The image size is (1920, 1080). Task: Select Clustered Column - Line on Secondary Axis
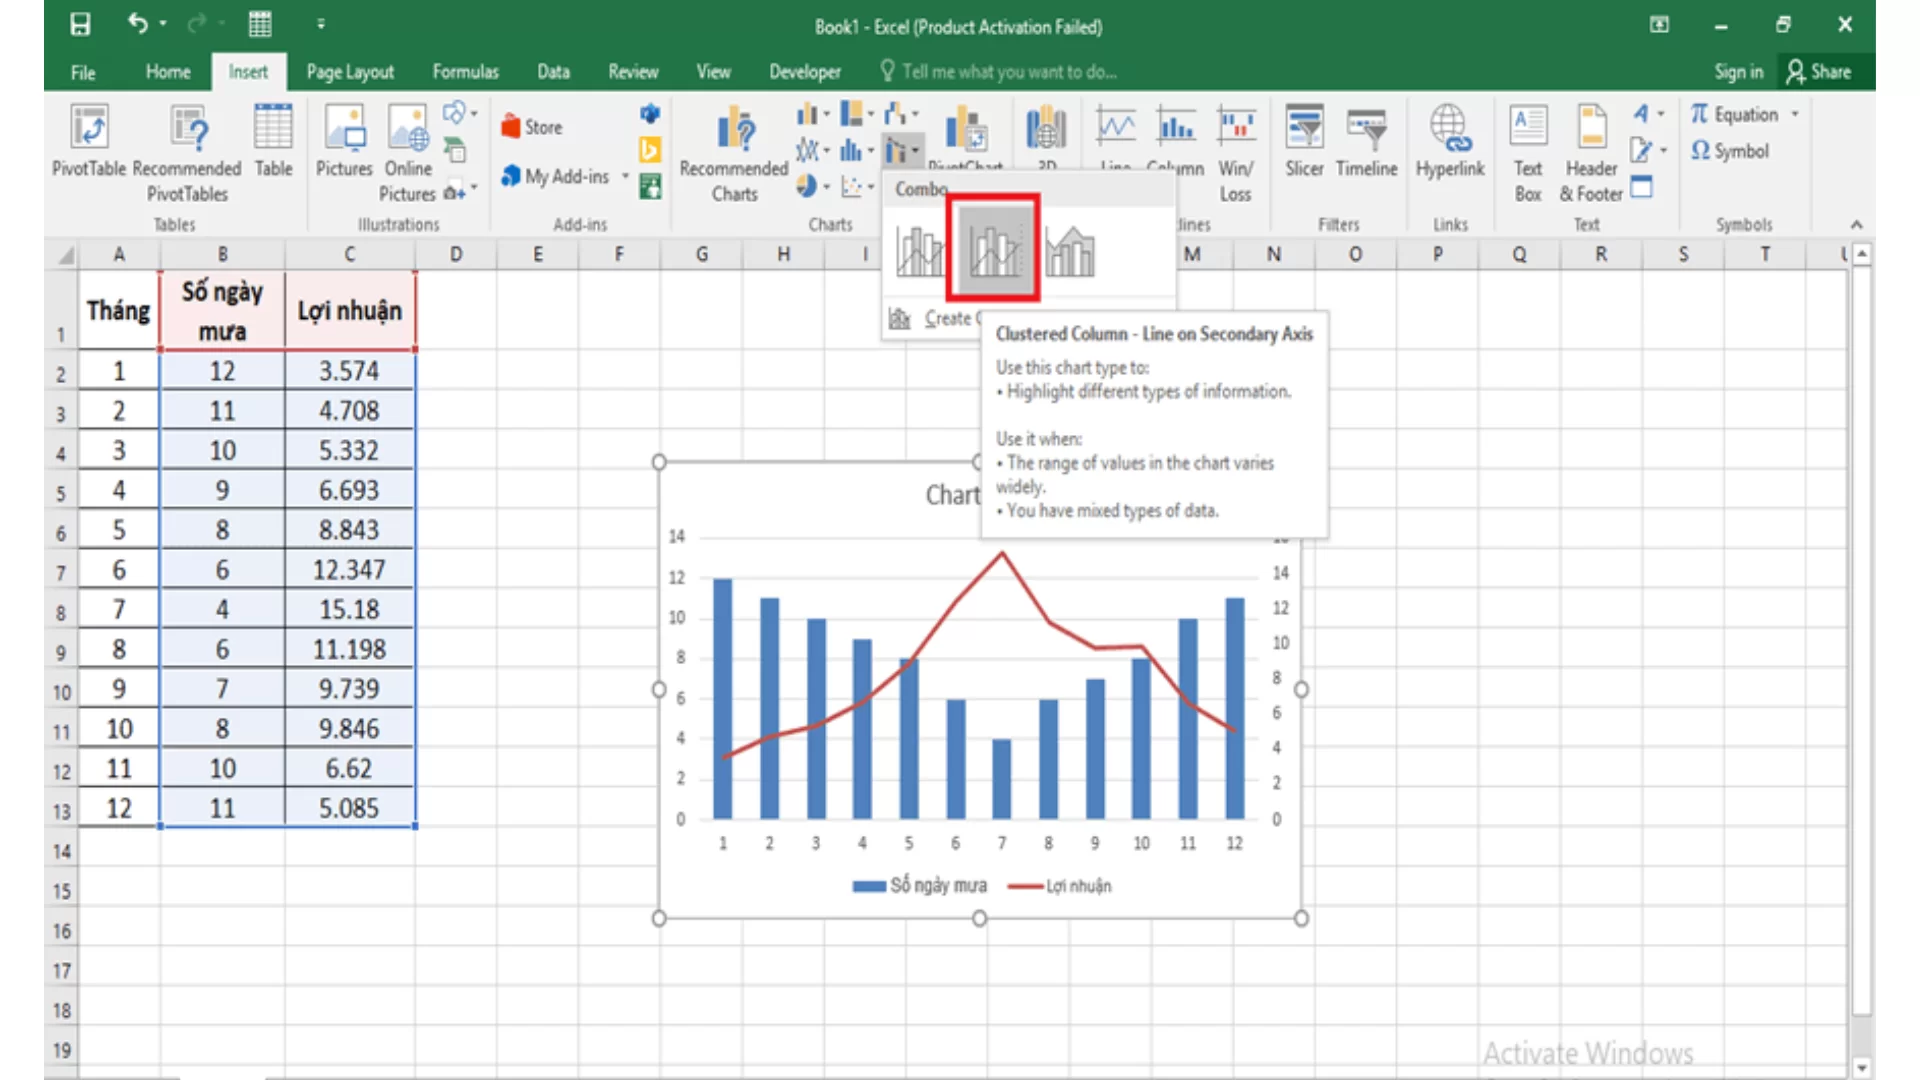[x=993, y=250]
